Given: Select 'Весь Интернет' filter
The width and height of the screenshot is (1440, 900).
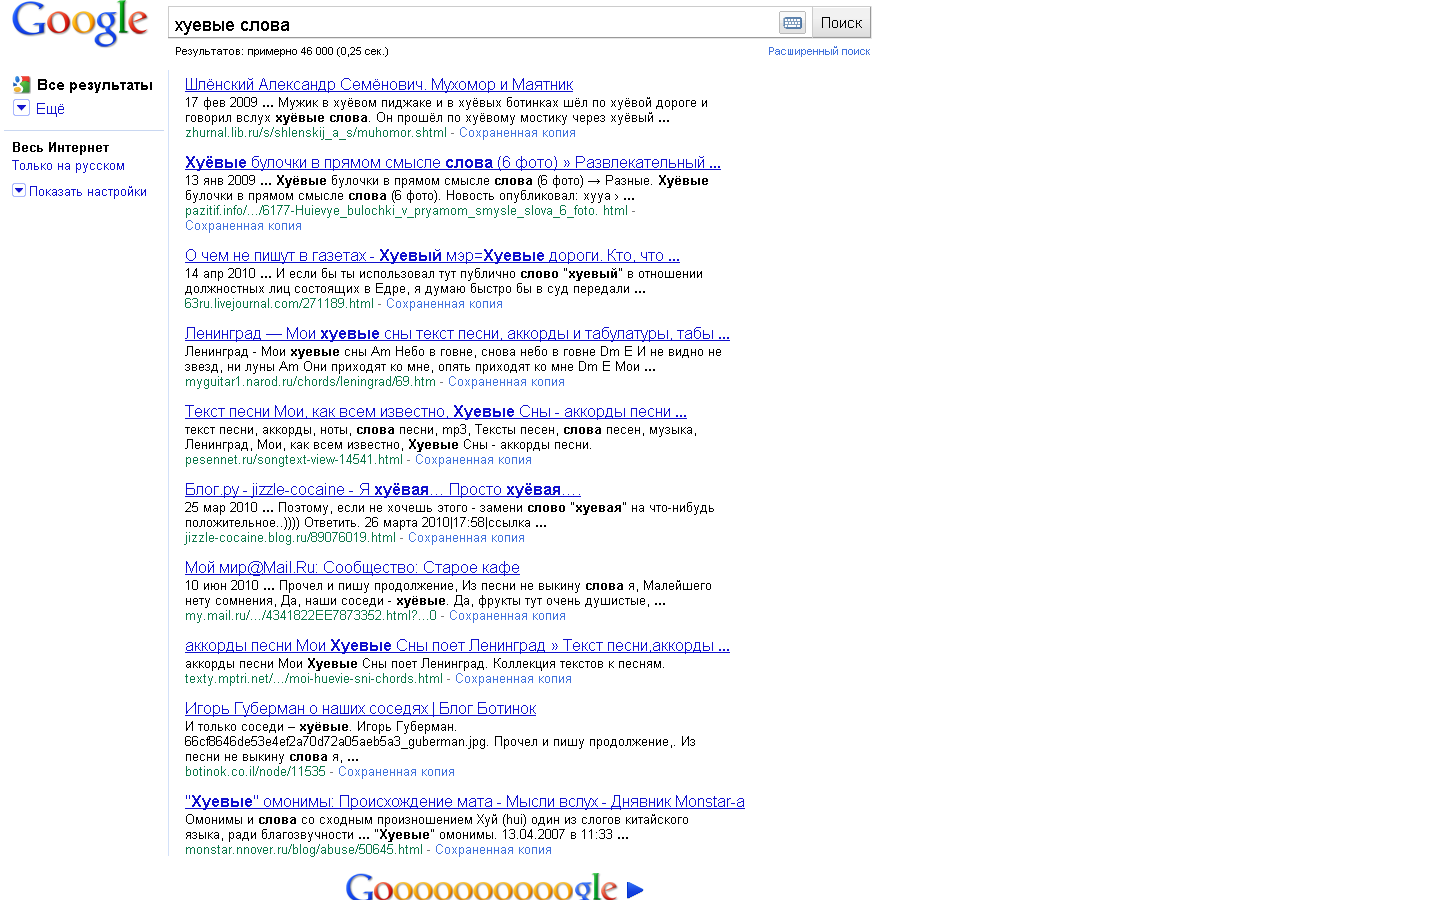Looking at the screenshot, I should (60, 147).
